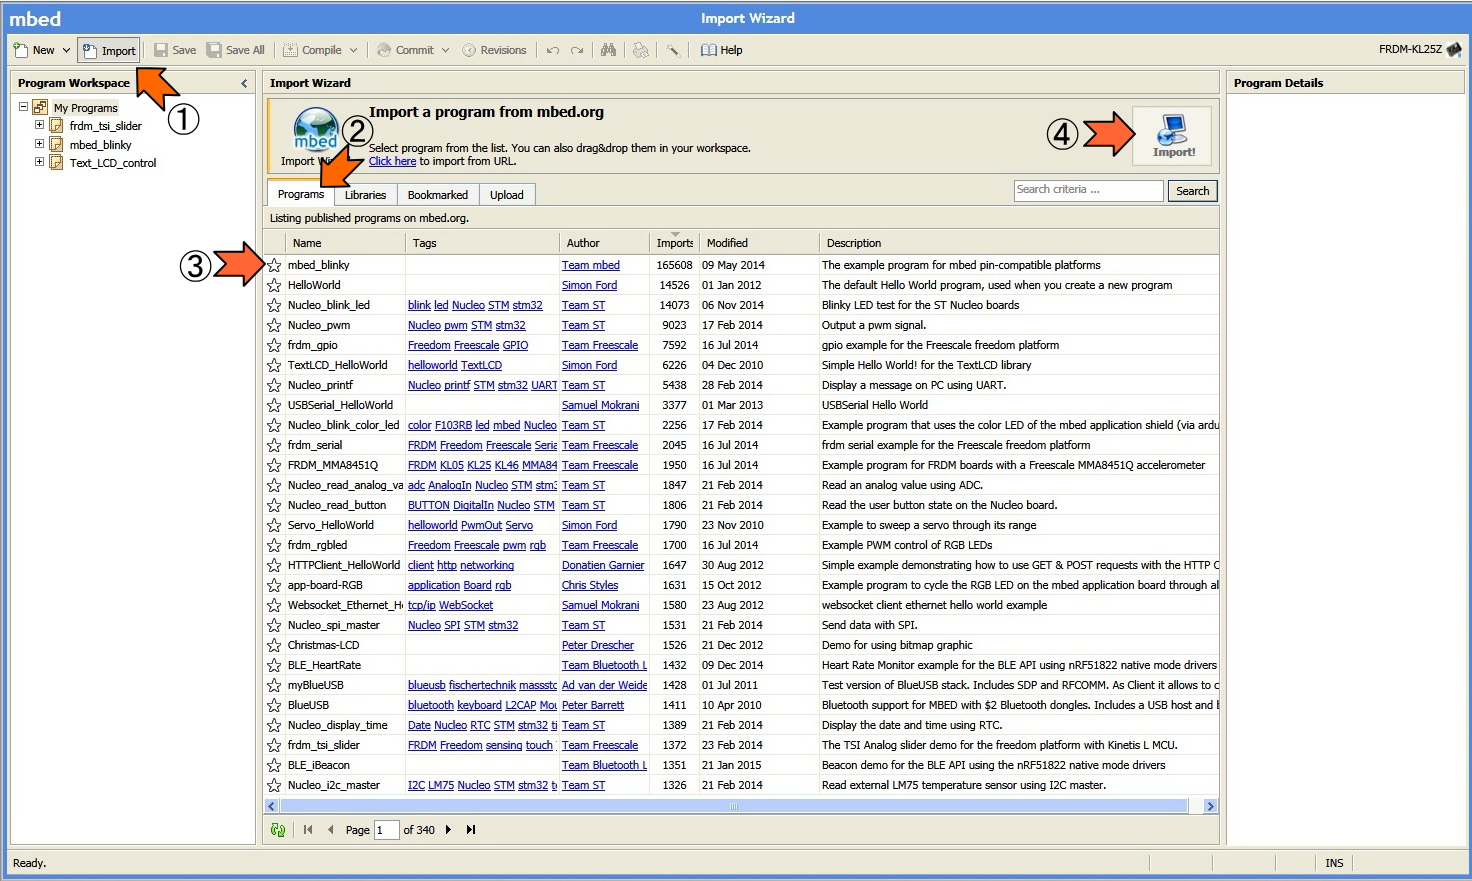Open the Peter Drescher author link
The width and height of the screenshot is (1472, 881).
pyautogui.click(x=598, y=645)
